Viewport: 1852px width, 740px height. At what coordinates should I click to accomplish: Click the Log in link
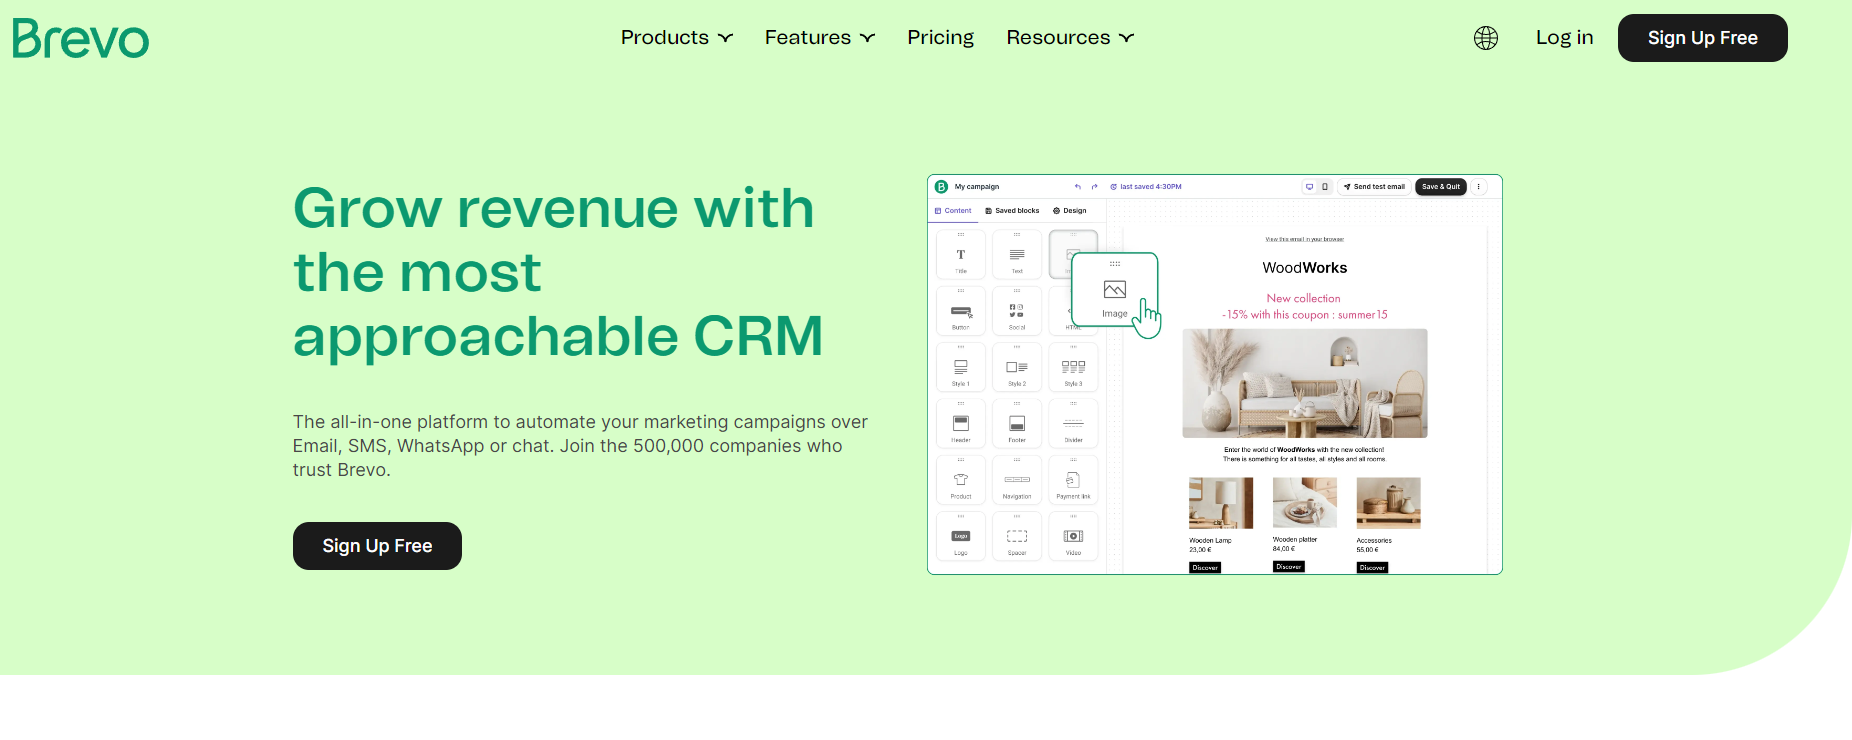click(x=1564, y=38)
